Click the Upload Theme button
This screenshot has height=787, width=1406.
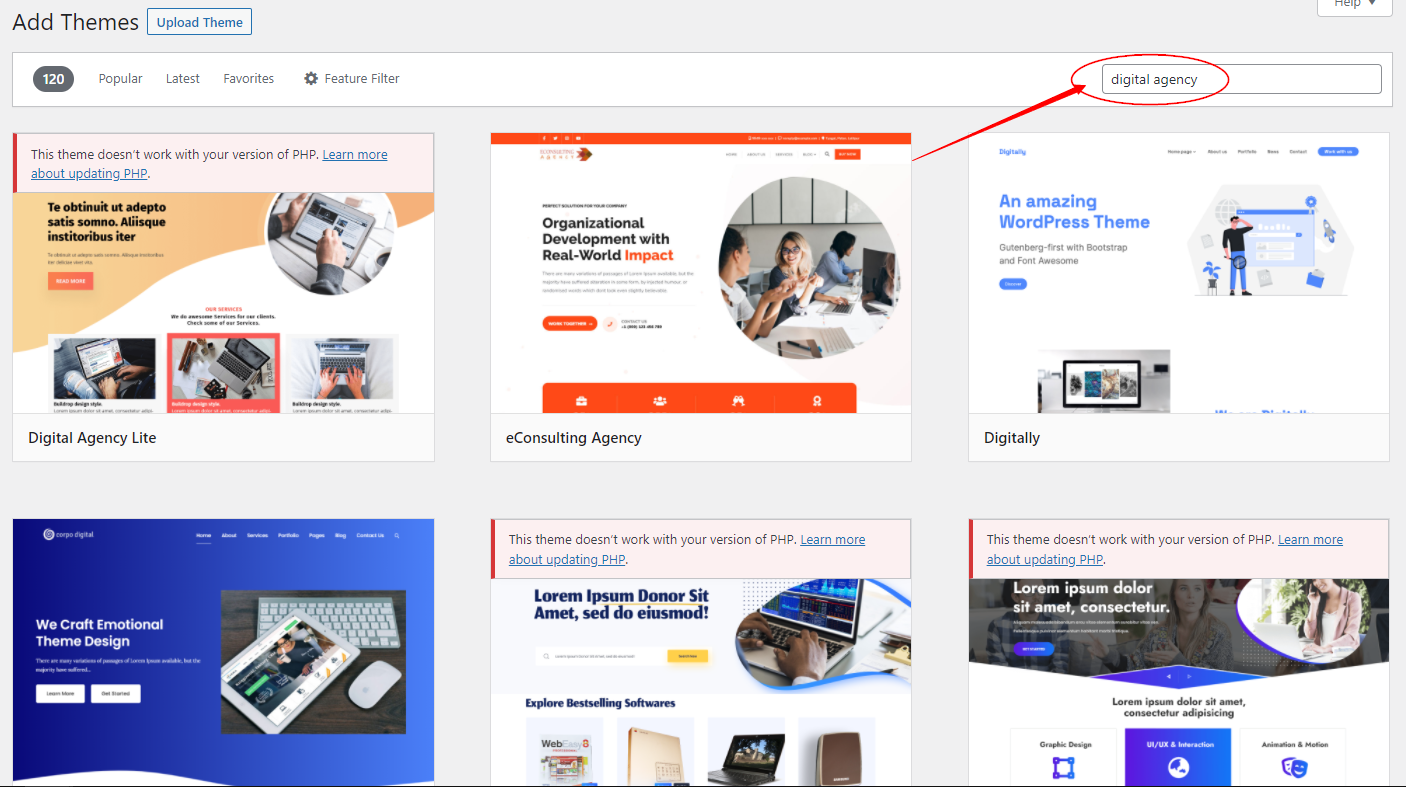tap(199, 22)
